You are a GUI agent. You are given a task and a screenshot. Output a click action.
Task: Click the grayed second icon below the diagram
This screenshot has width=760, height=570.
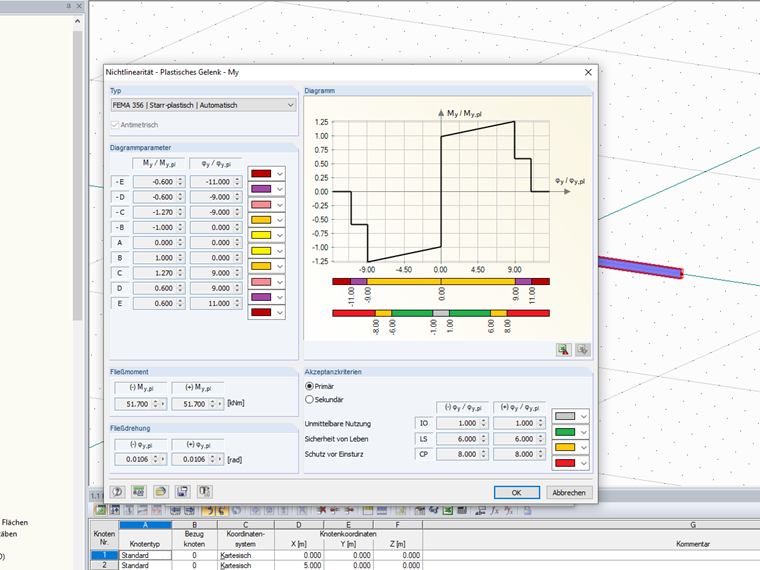click(583, 349)
